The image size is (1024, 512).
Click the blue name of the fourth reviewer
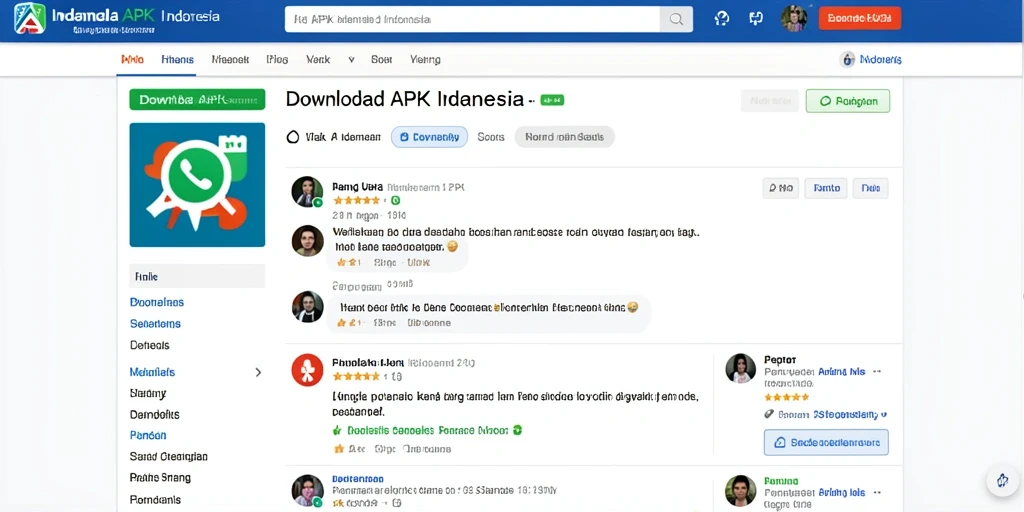click(358, 479)
